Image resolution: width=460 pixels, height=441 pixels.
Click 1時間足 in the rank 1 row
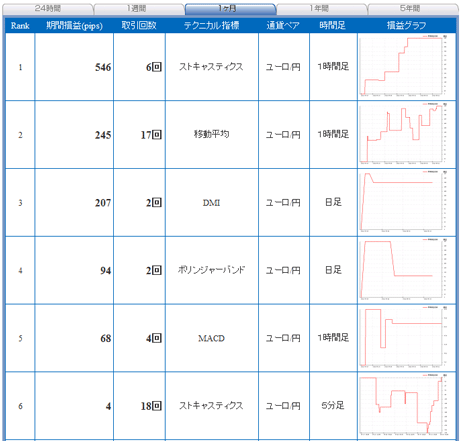333,66
